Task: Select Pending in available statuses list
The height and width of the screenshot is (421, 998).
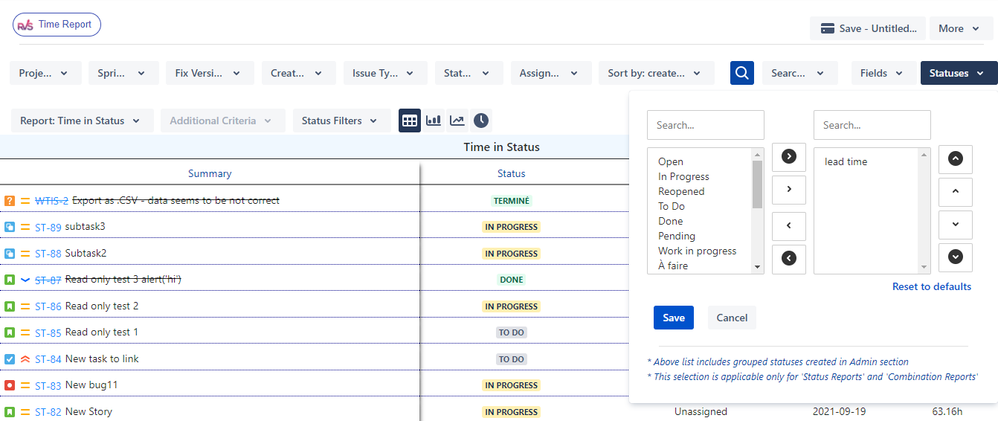Action: pyautogui.click(x=677, y=236)
